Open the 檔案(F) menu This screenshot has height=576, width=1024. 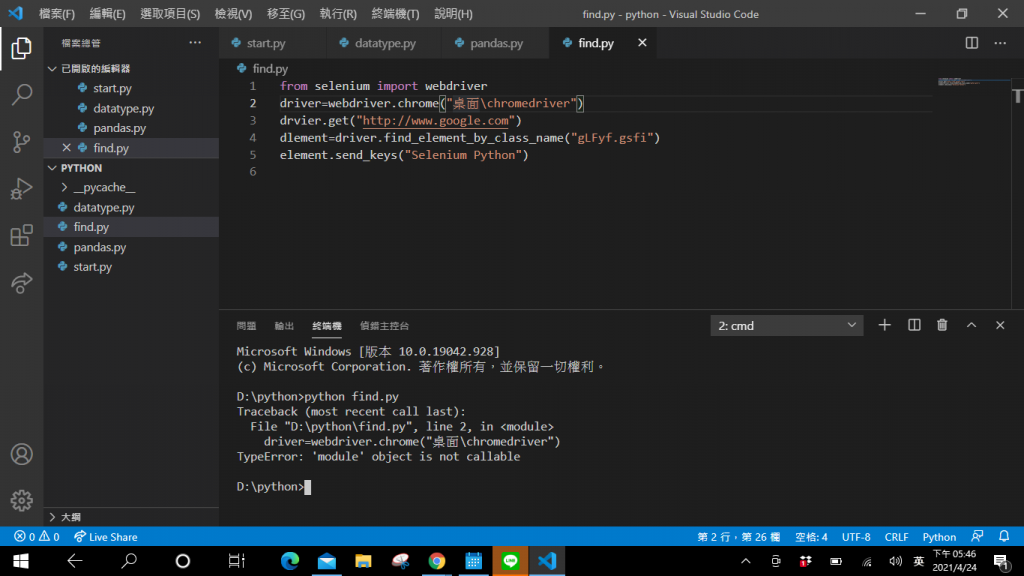coord(57,14)
